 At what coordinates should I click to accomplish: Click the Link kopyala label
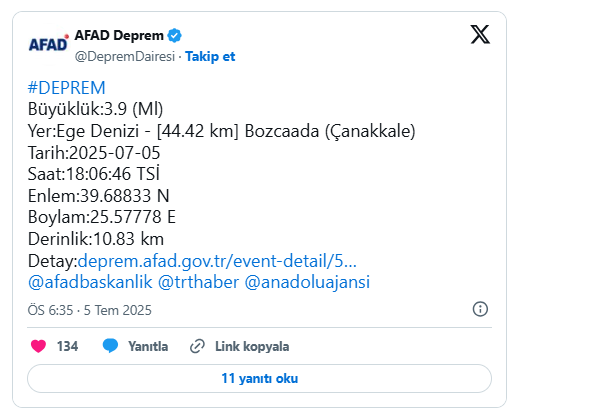tap(252, 346)
